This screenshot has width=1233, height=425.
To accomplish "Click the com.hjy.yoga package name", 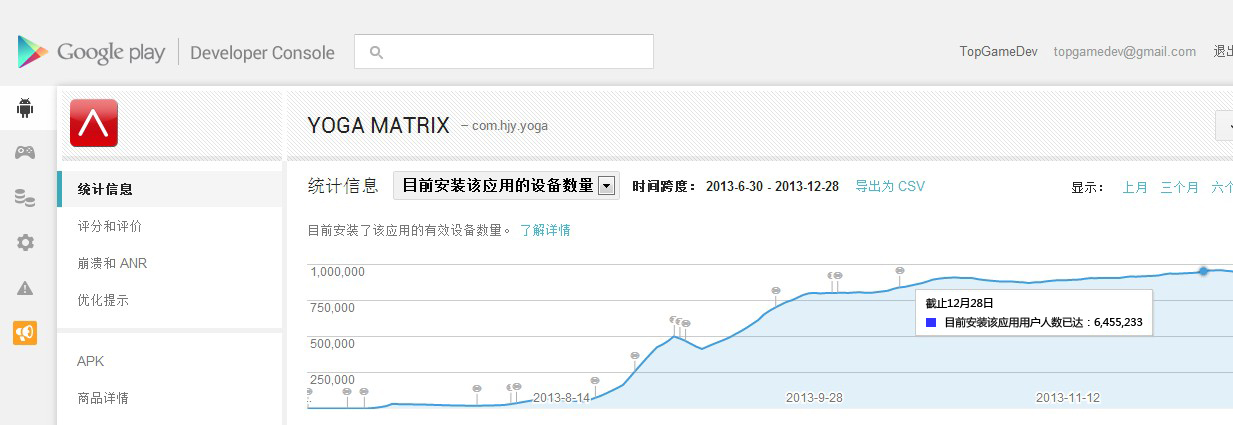I will click(x=511, y=126).
